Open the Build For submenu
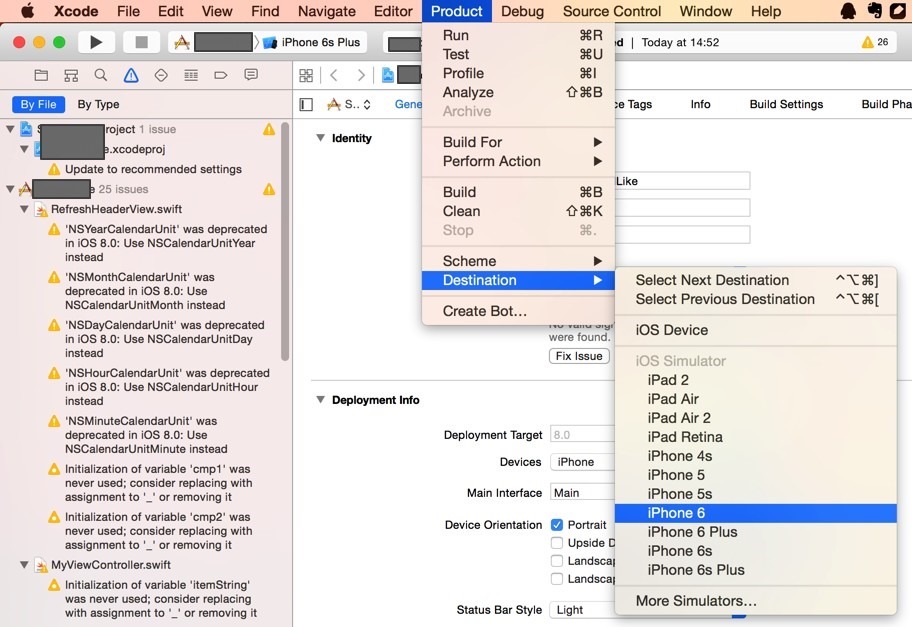Viewport: 912px width, 627px height. coord(518,142)
